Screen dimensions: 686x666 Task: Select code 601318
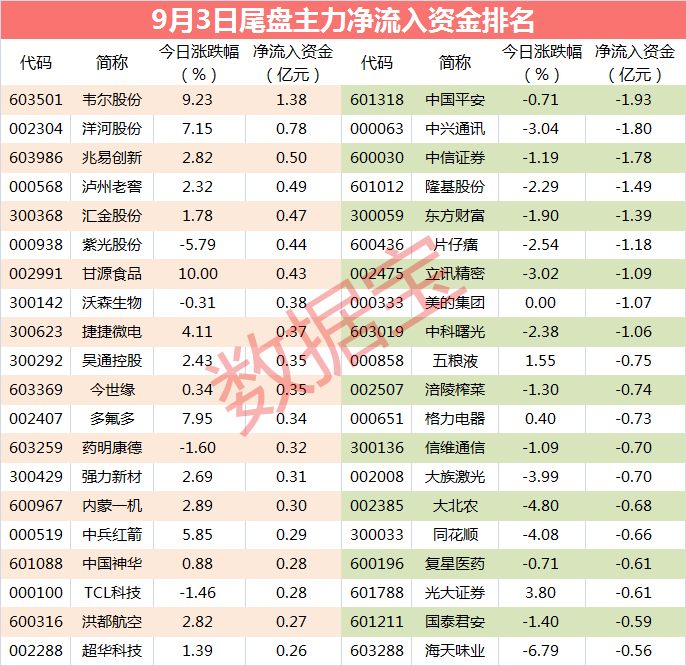pos(377,100)
